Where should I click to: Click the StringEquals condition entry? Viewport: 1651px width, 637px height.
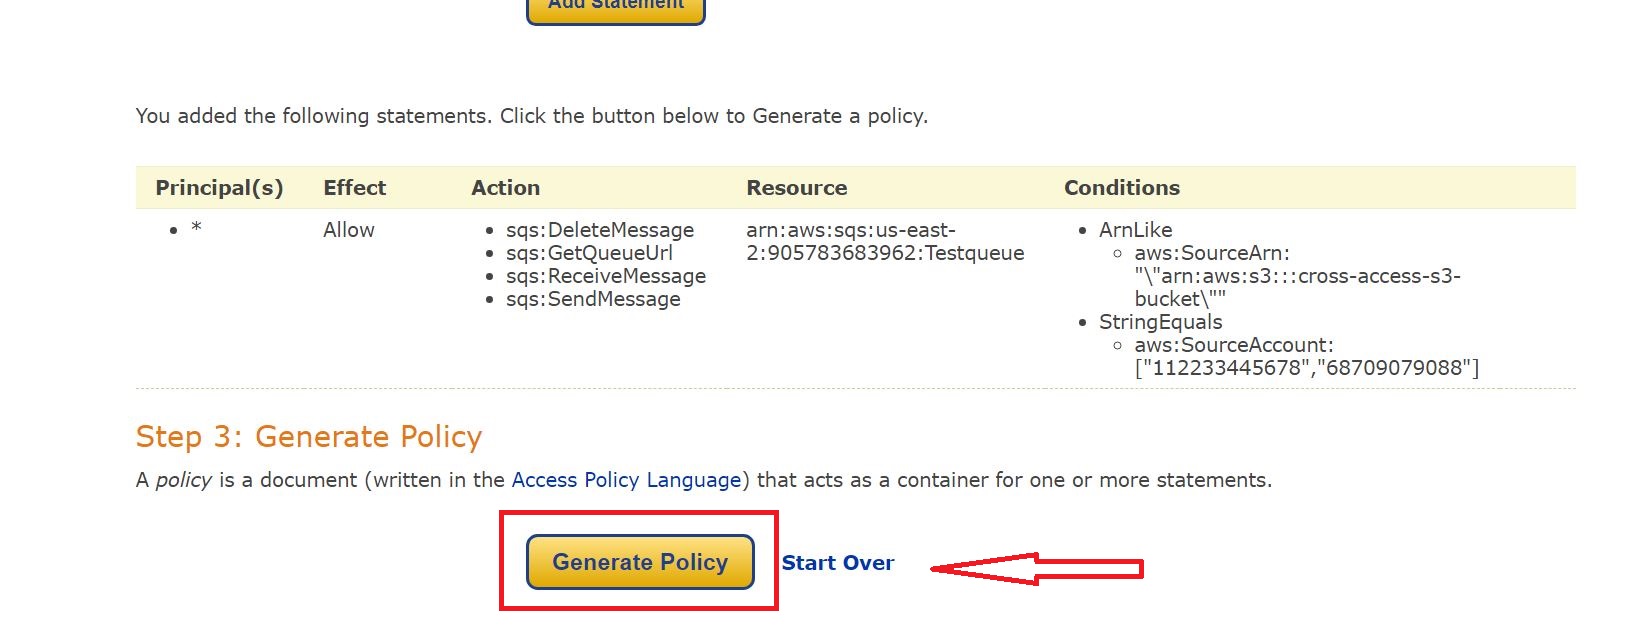1160,322
